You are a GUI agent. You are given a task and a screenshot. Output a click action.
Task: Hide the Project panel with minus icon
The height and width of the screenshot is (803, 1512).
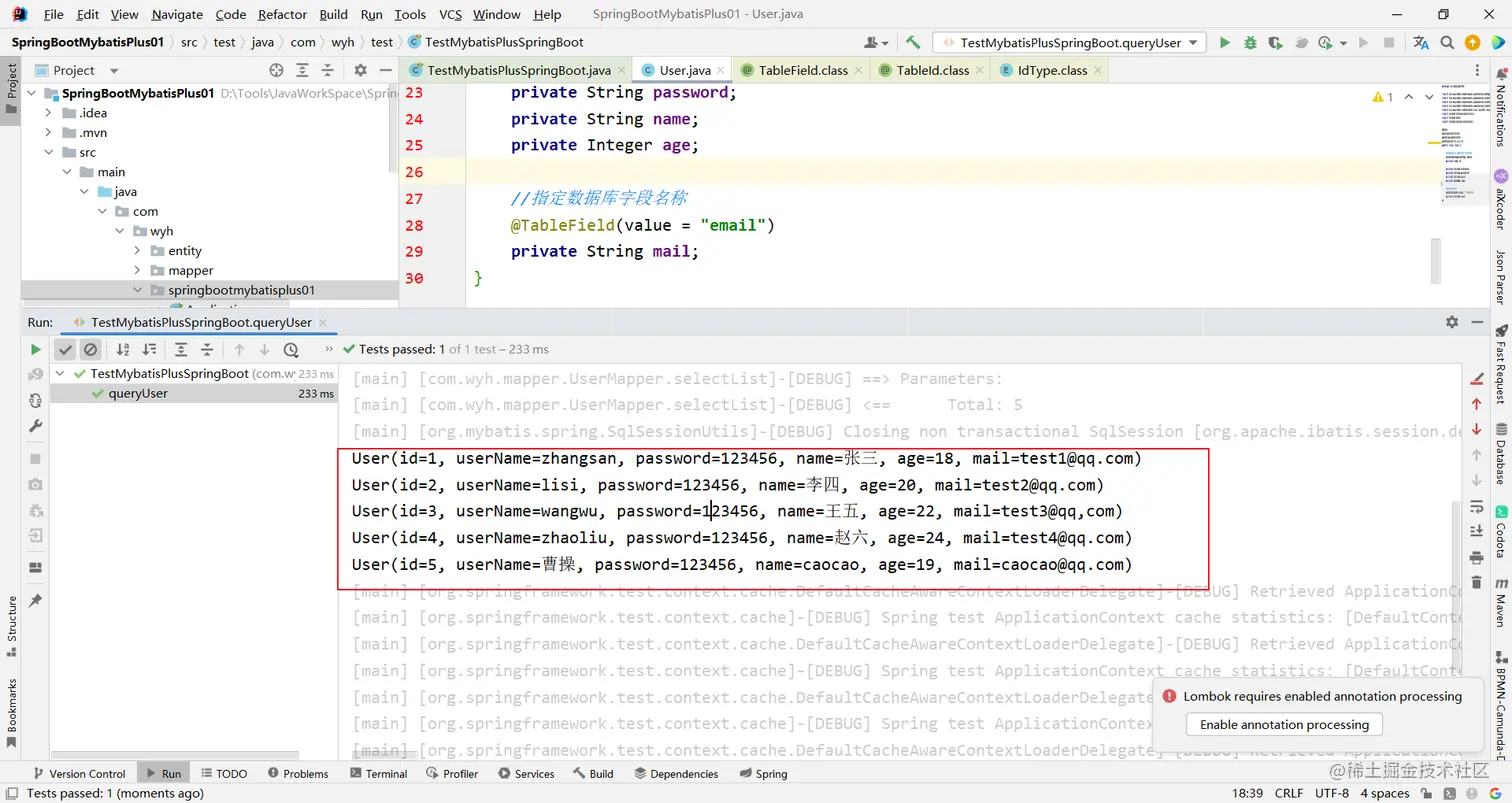pyautogui.click(x=385, y=70)
